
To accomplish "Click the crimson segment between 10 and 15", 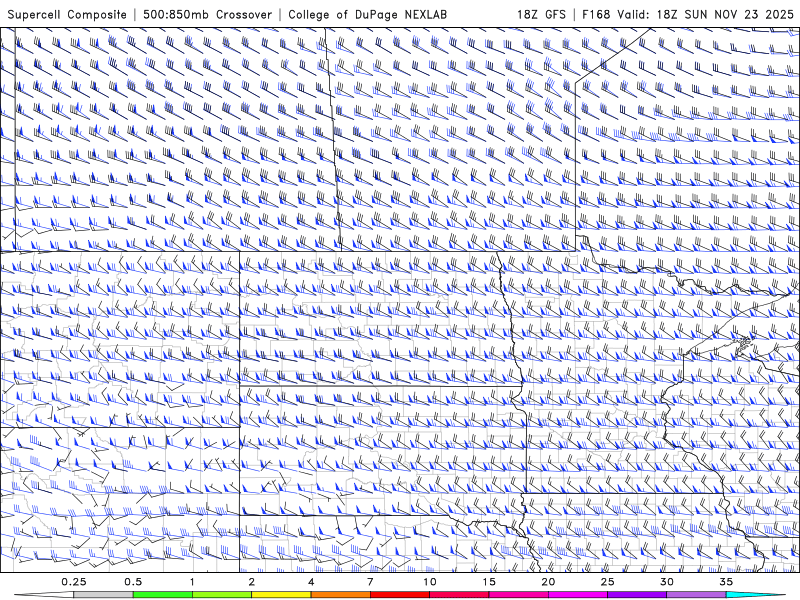I will [x=459, y=595].
